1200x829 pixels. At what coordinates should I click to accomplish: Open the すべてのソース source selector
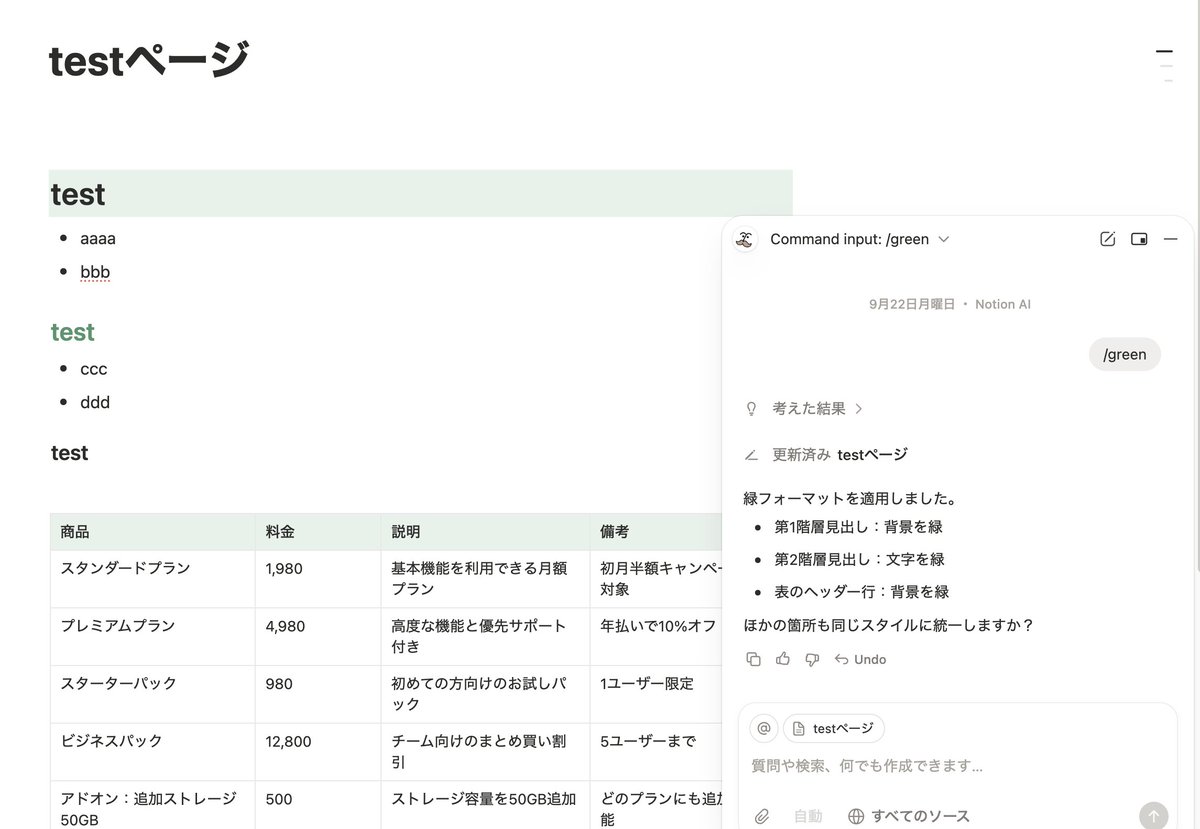point(916,815)
